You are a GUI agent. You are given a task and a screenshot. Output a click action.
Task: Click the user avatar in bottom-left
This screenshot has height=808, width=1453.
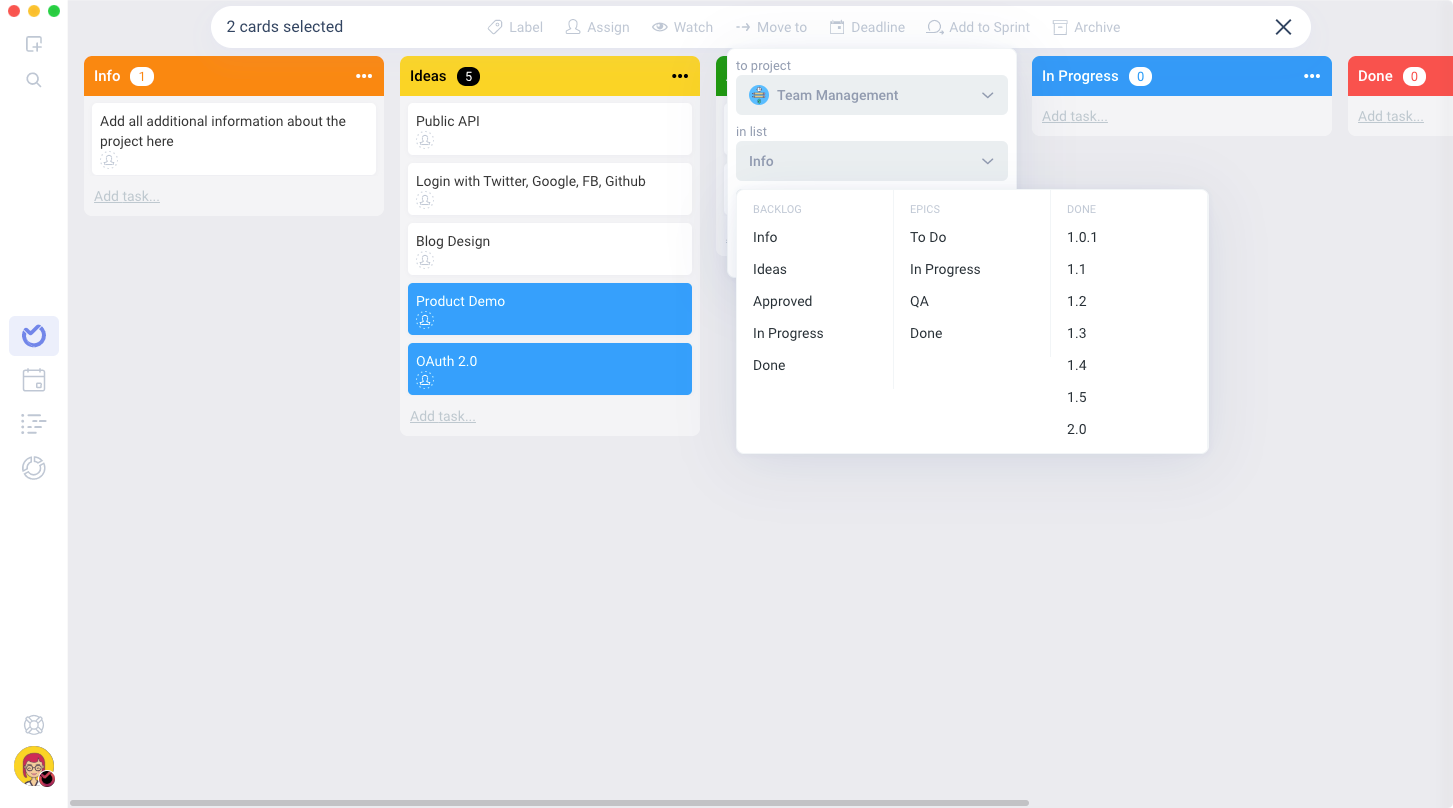coord(34,766)
